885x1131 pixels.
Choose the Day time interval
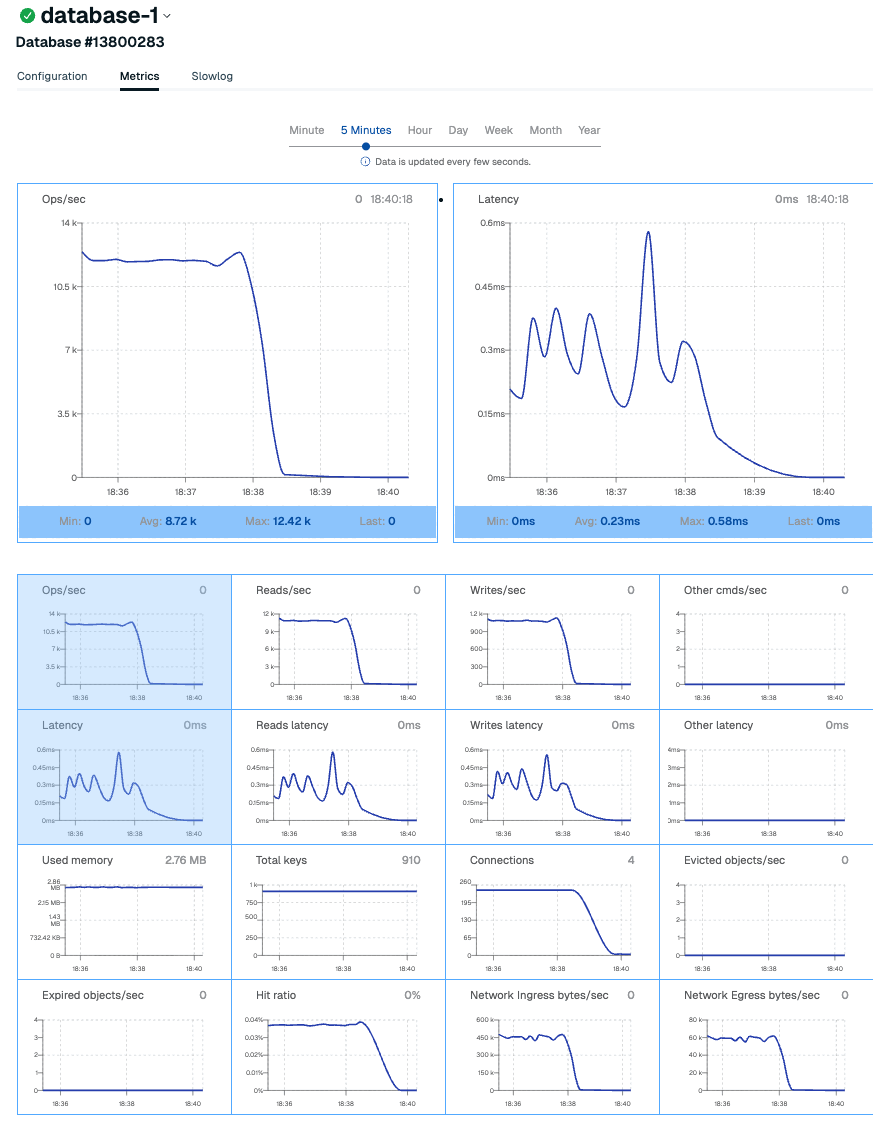click(458, 130)
